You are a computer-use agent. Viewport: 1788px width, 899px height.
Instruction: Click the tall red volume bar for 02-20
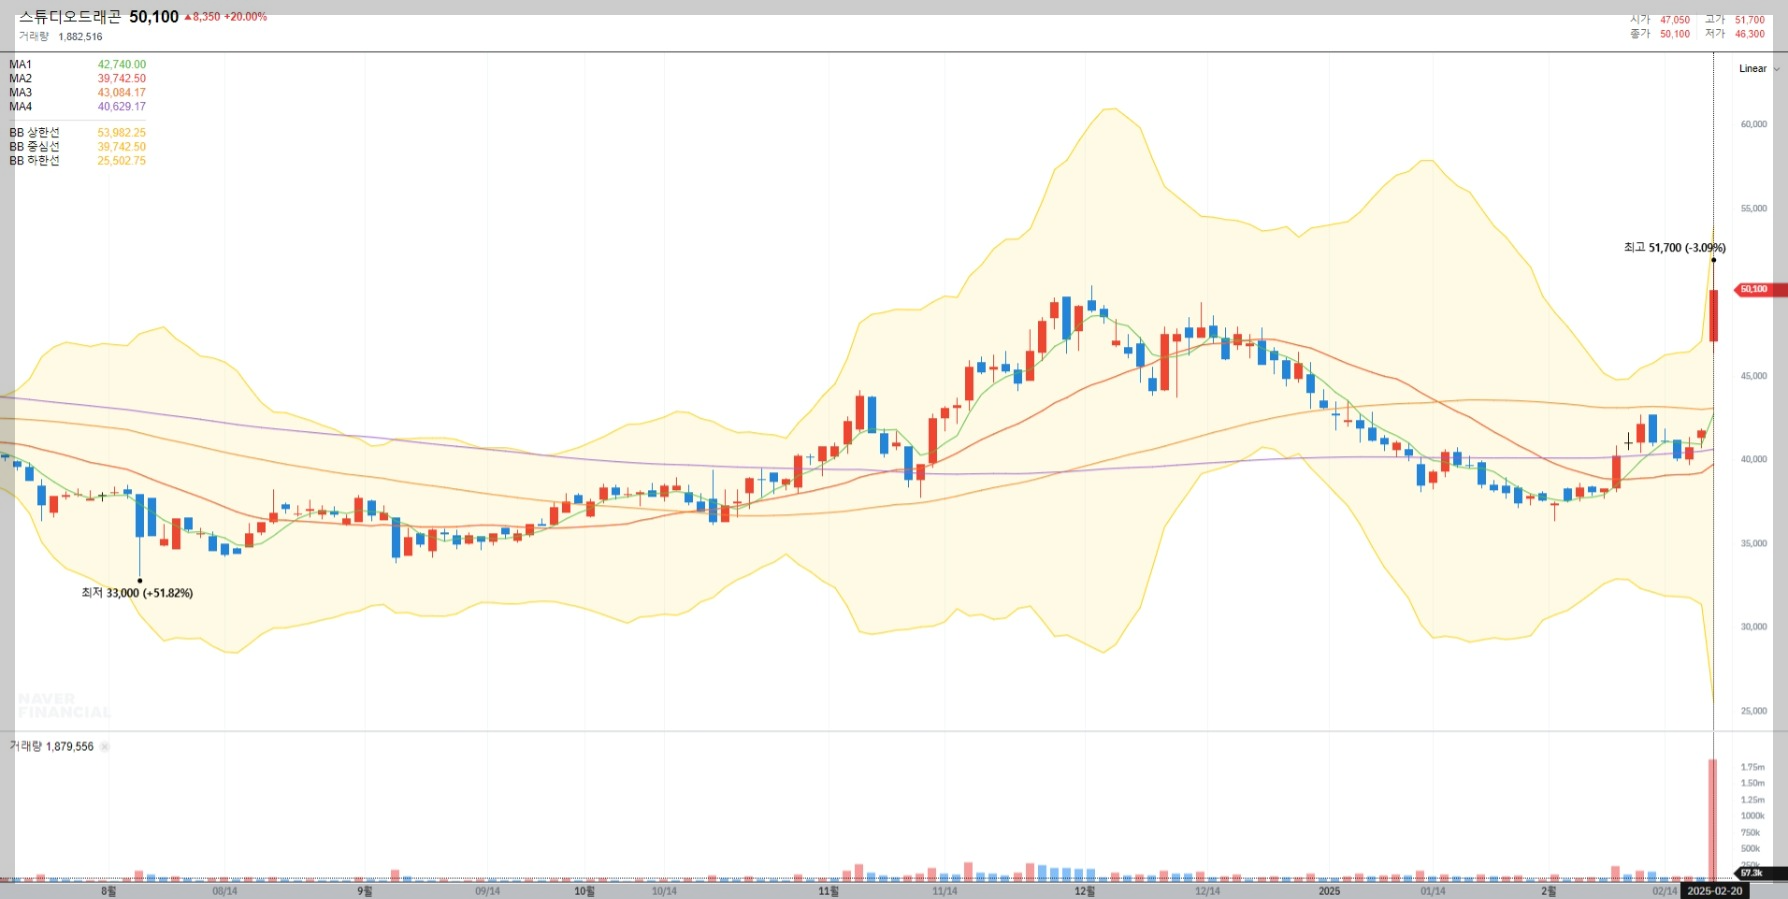(x=1713, y=820)
